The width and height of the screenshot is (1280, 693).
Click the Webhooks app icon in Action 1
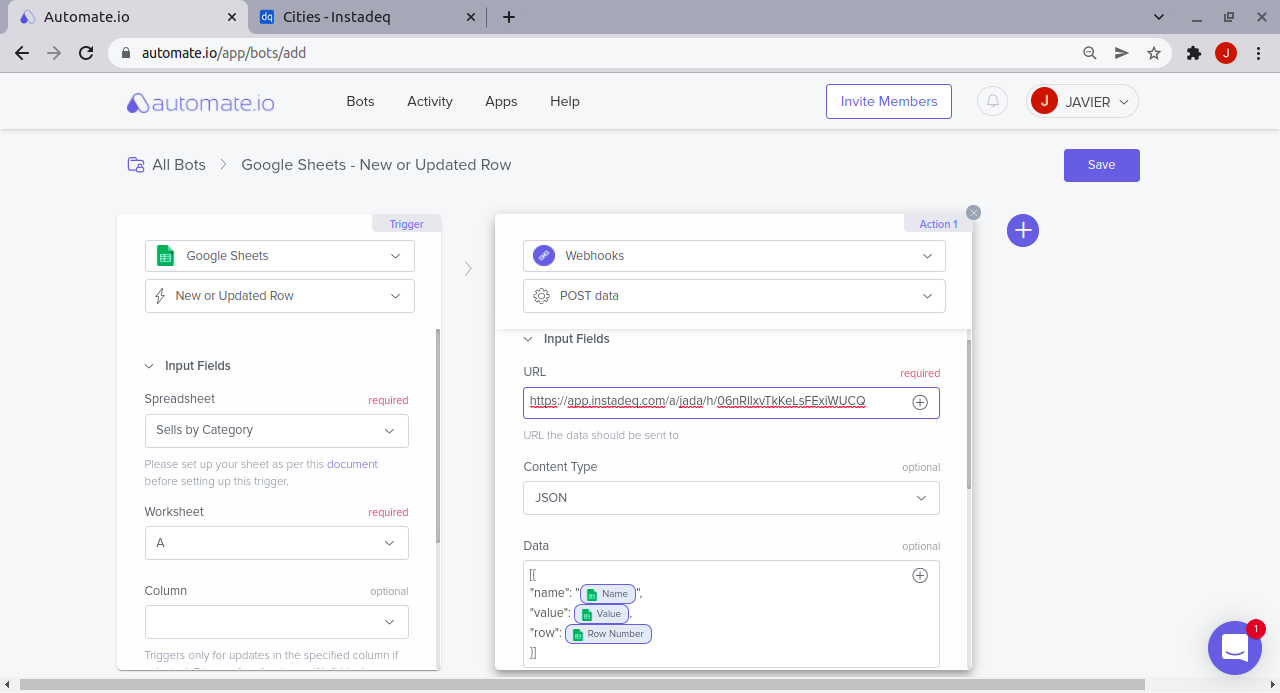[544, 256]
